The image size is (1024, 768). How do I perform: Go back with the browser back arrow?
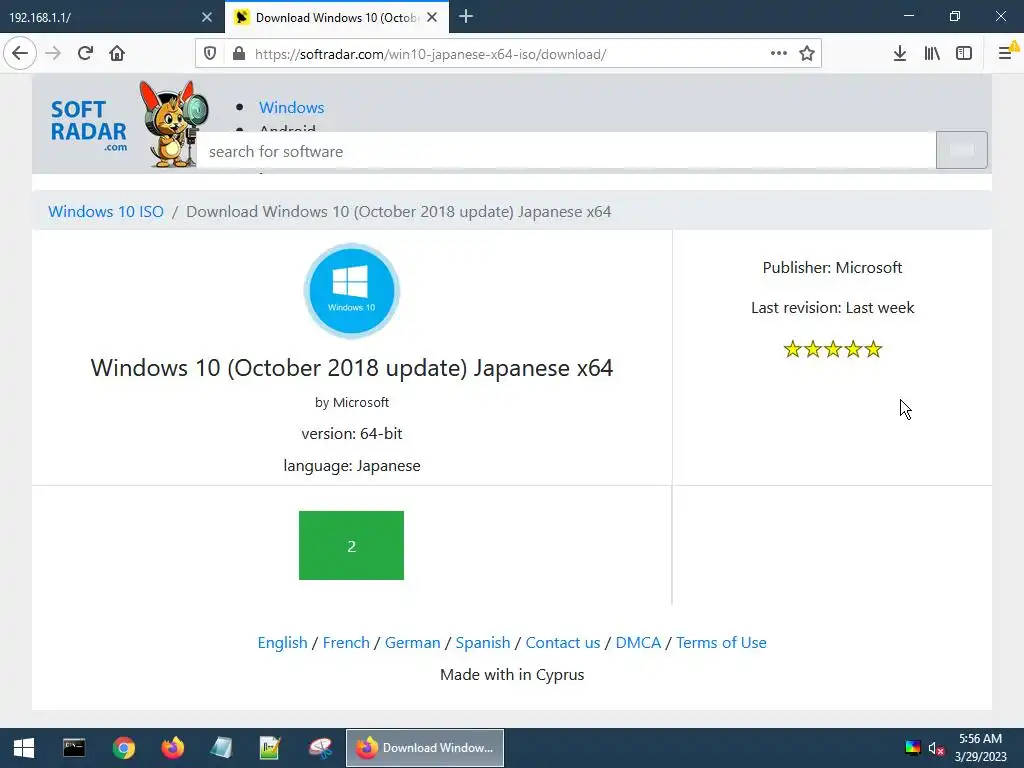tap(20, 53)
